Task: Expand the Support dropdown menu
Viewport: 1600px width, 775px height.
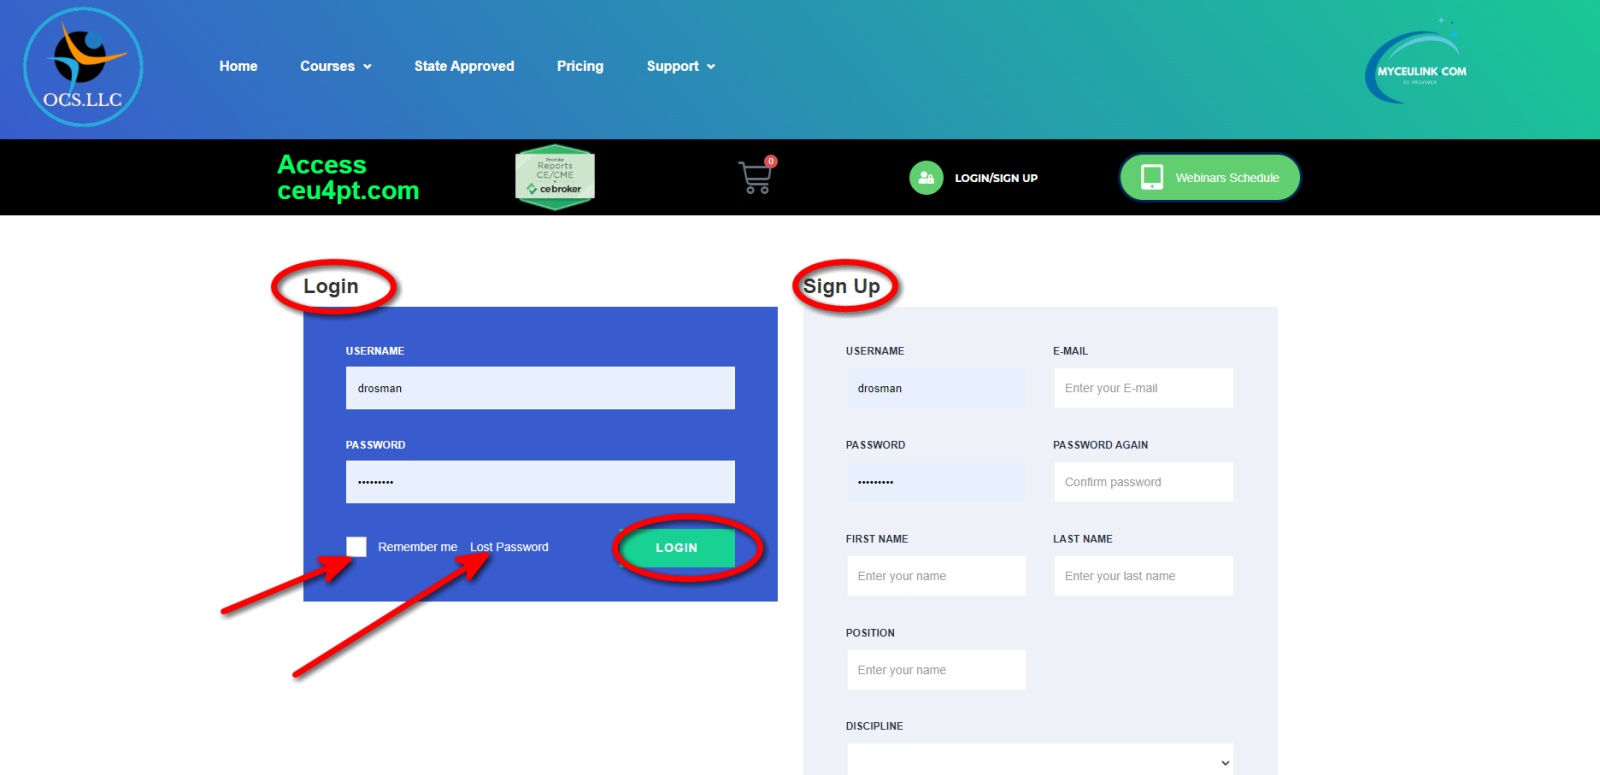Action: pos(681,66)
